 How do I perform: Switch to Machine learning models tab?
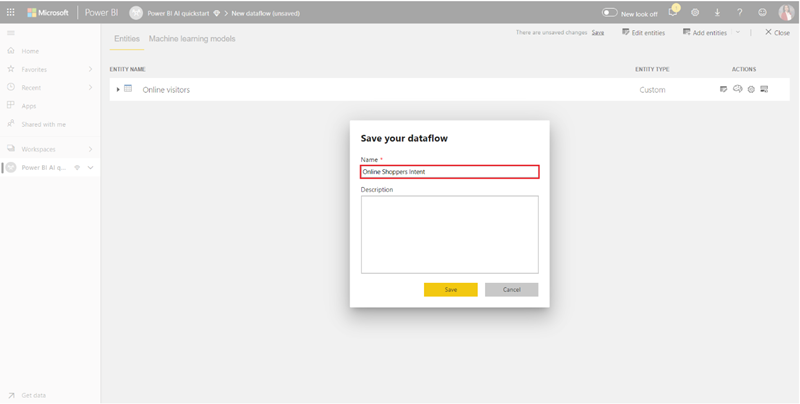[x=192, y=38]
